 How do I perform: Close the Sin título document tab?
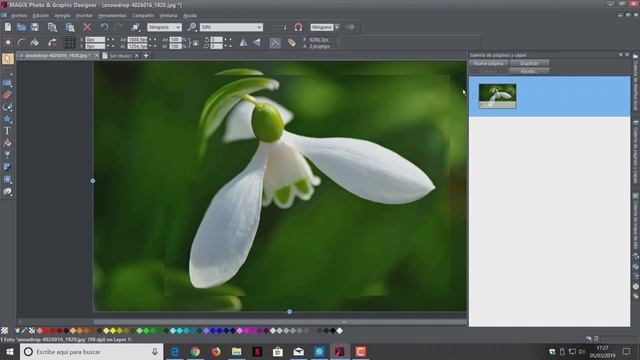click(137, 56)
